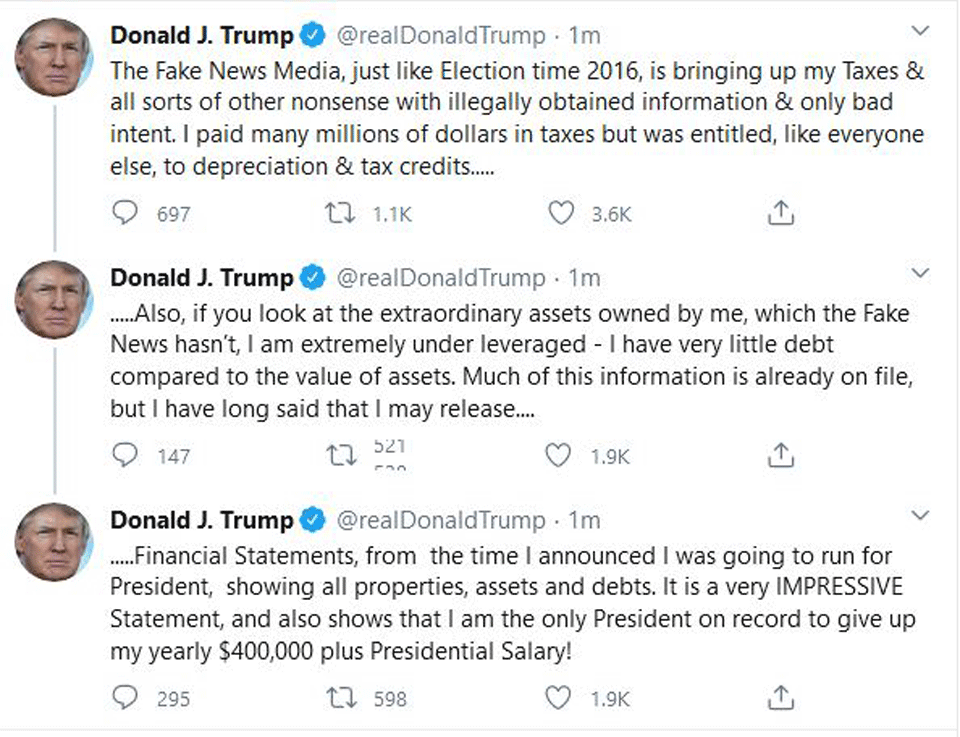Retweet the tweet with 598 retweets
The height and width of the screenshot is (737, 960).
[x=342, y=698]
